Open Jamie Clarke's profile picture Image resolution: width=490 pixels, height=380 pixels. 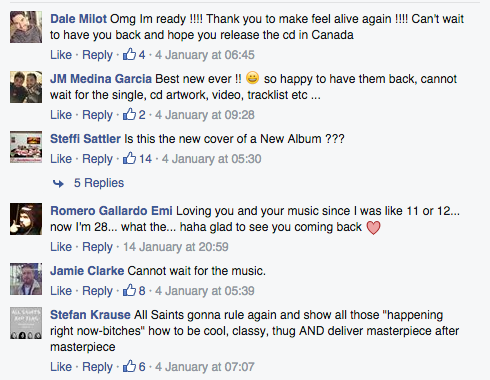click(26, 279)
